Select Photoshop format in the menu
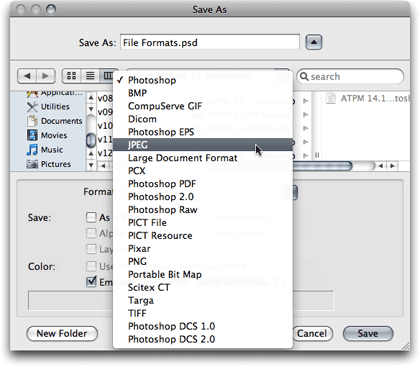The image size is (420, 367). click(x=203, y=80)
